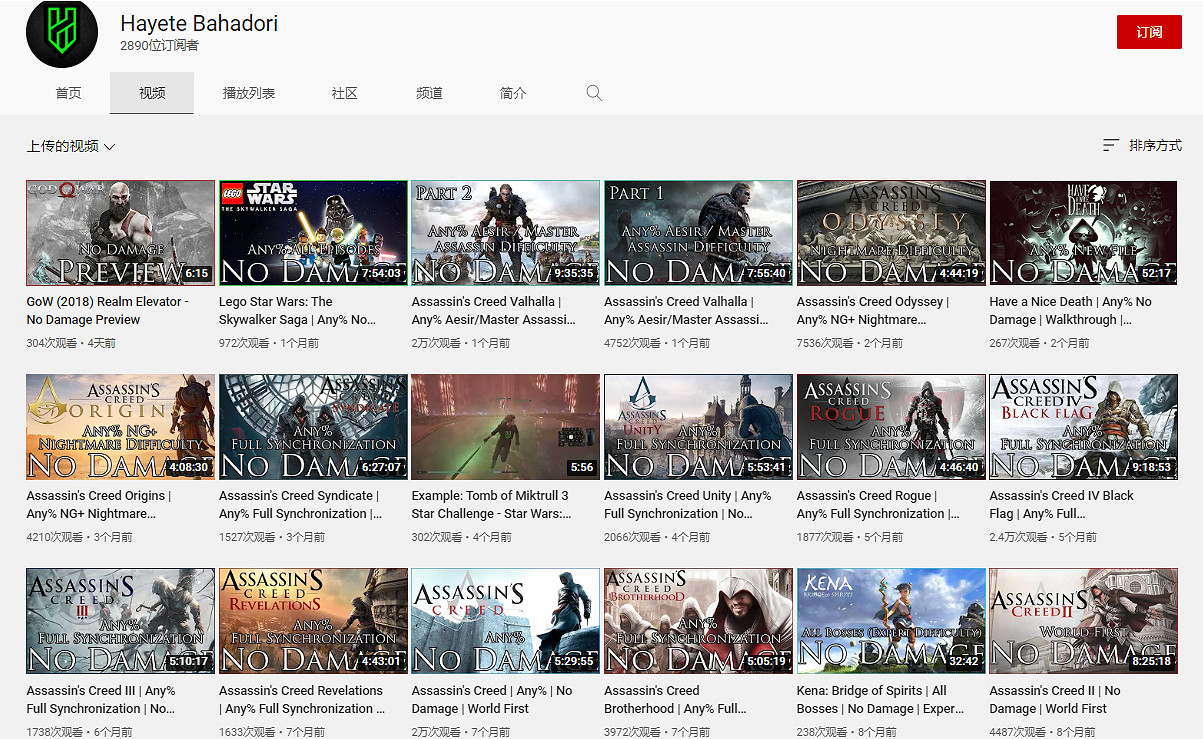Image resolution: width=1203 pixels, height=739 pixels.
Task: Open the 排序方式 sort menu
Action: point(1154,146)
